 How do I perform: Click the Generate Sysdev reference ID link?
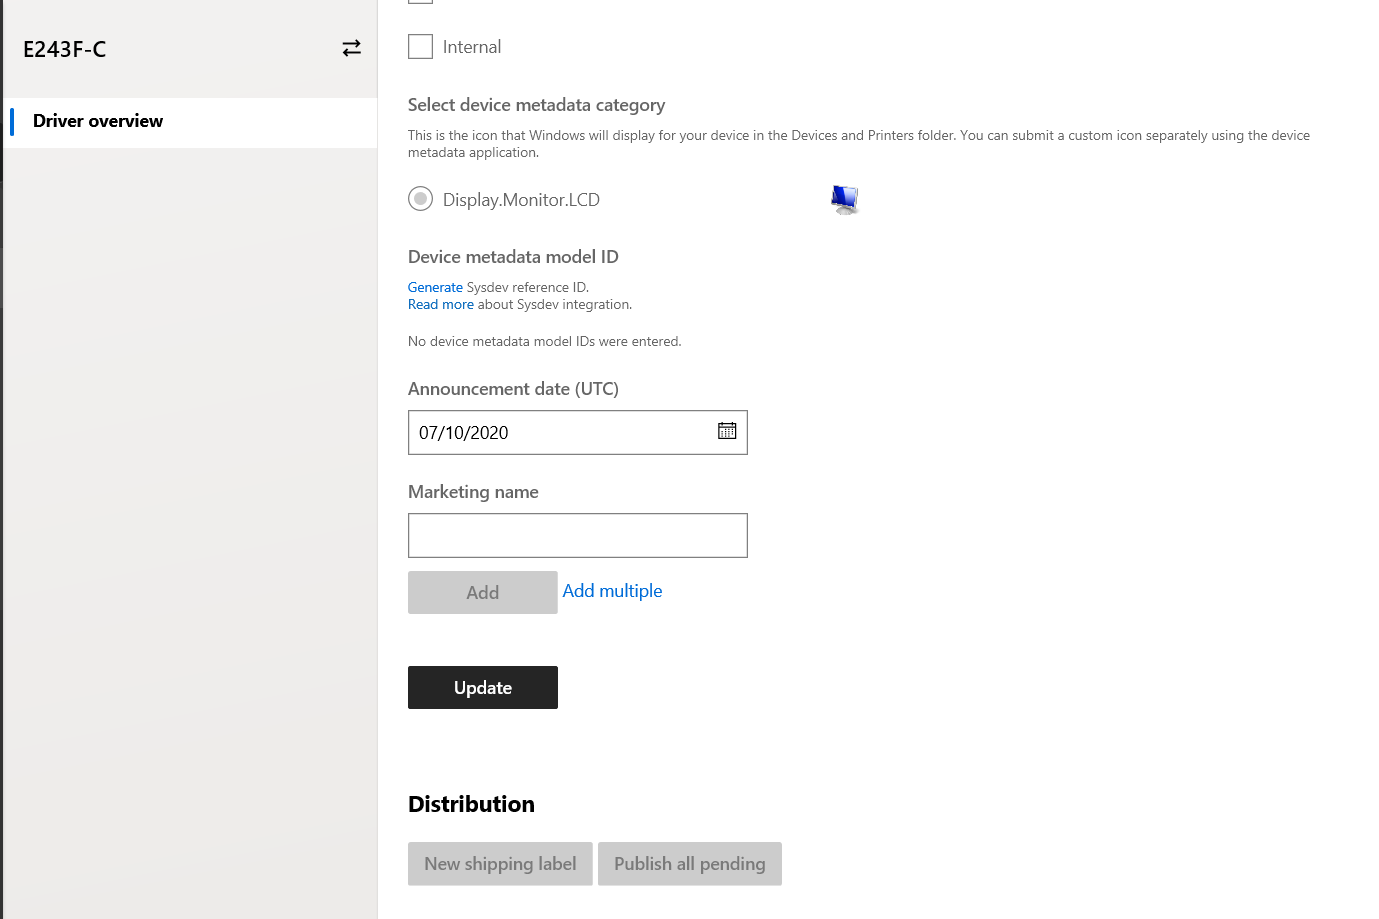pyautogui.click(x=435, y=287)
